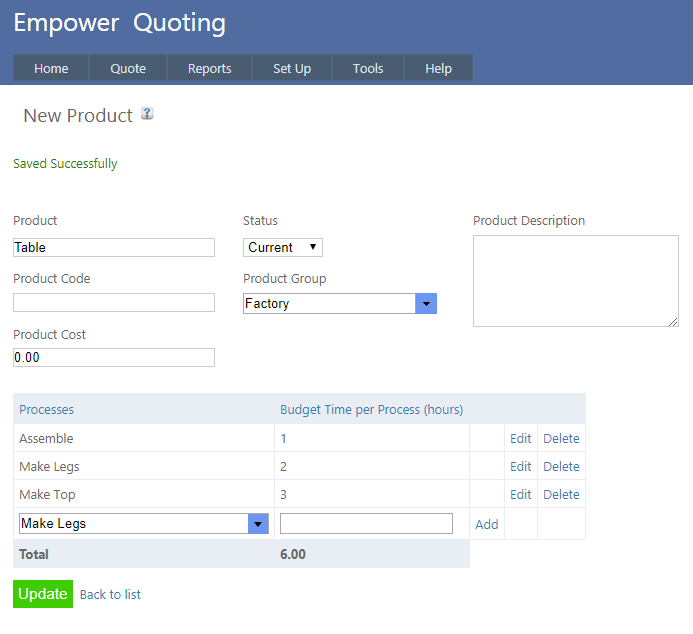This screenshot has height=634, width=693.
Task: Click the Help menu item
Action: point(438,68)
